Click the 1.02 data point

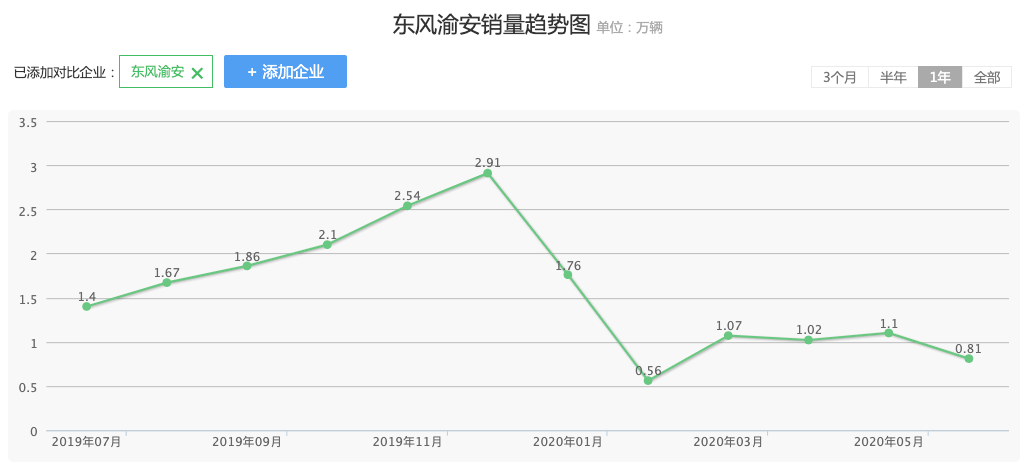tap(808, 340)
